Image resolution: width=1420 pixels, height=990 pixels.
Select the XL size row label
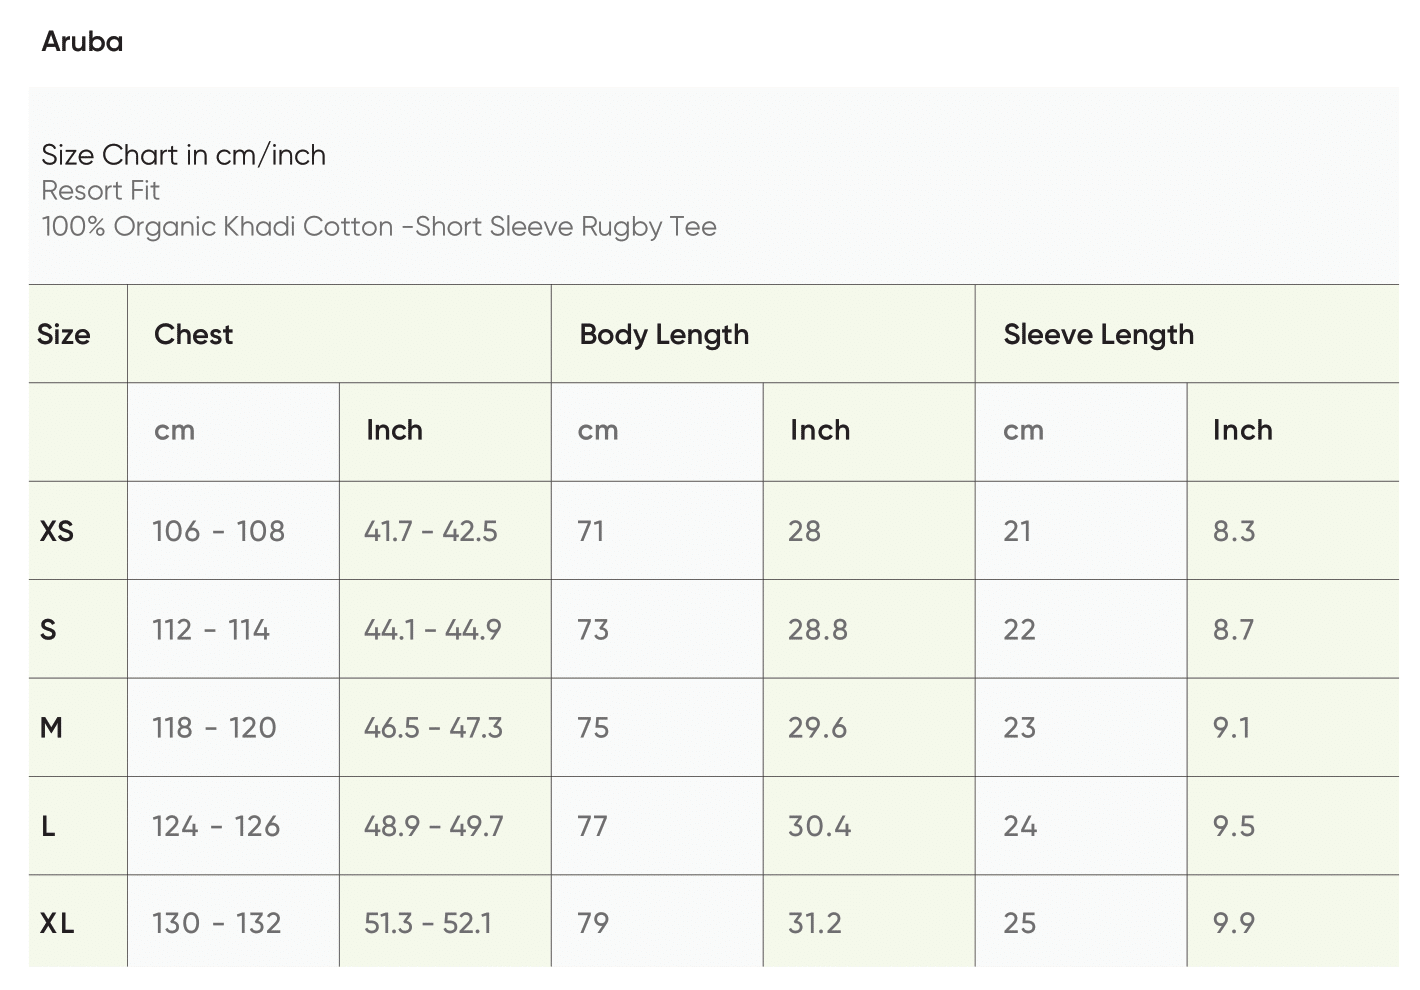point(57,923)
